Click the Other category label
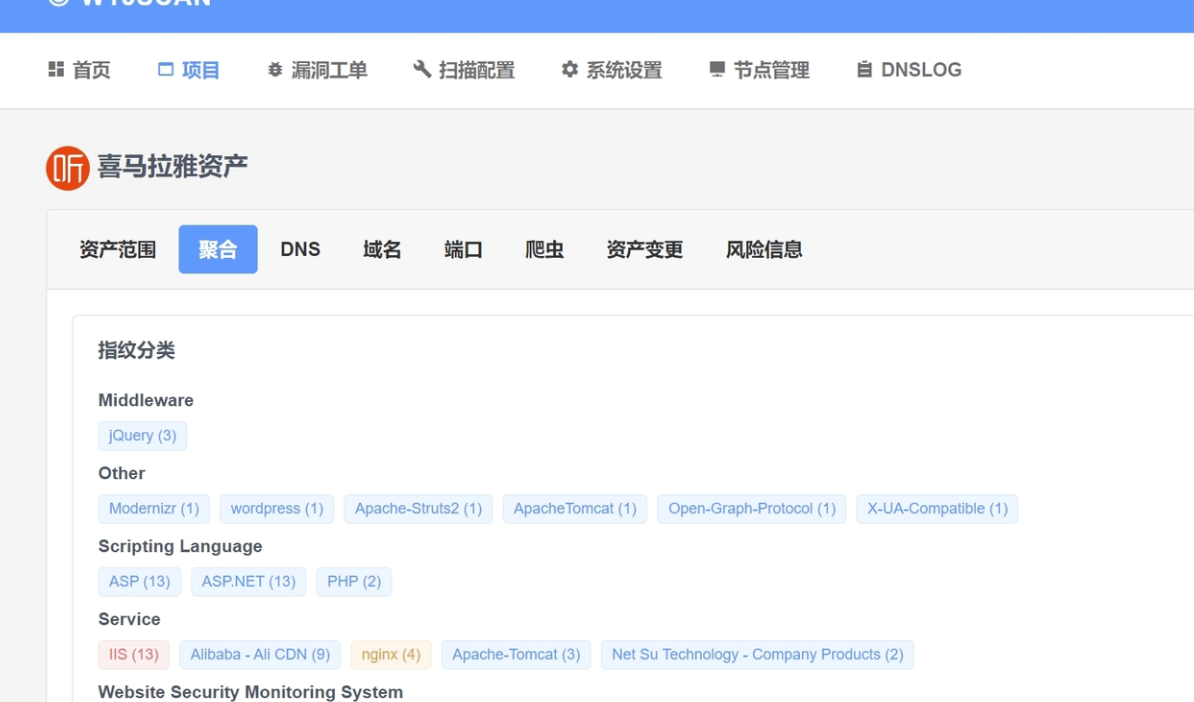 tap(122, 473)
